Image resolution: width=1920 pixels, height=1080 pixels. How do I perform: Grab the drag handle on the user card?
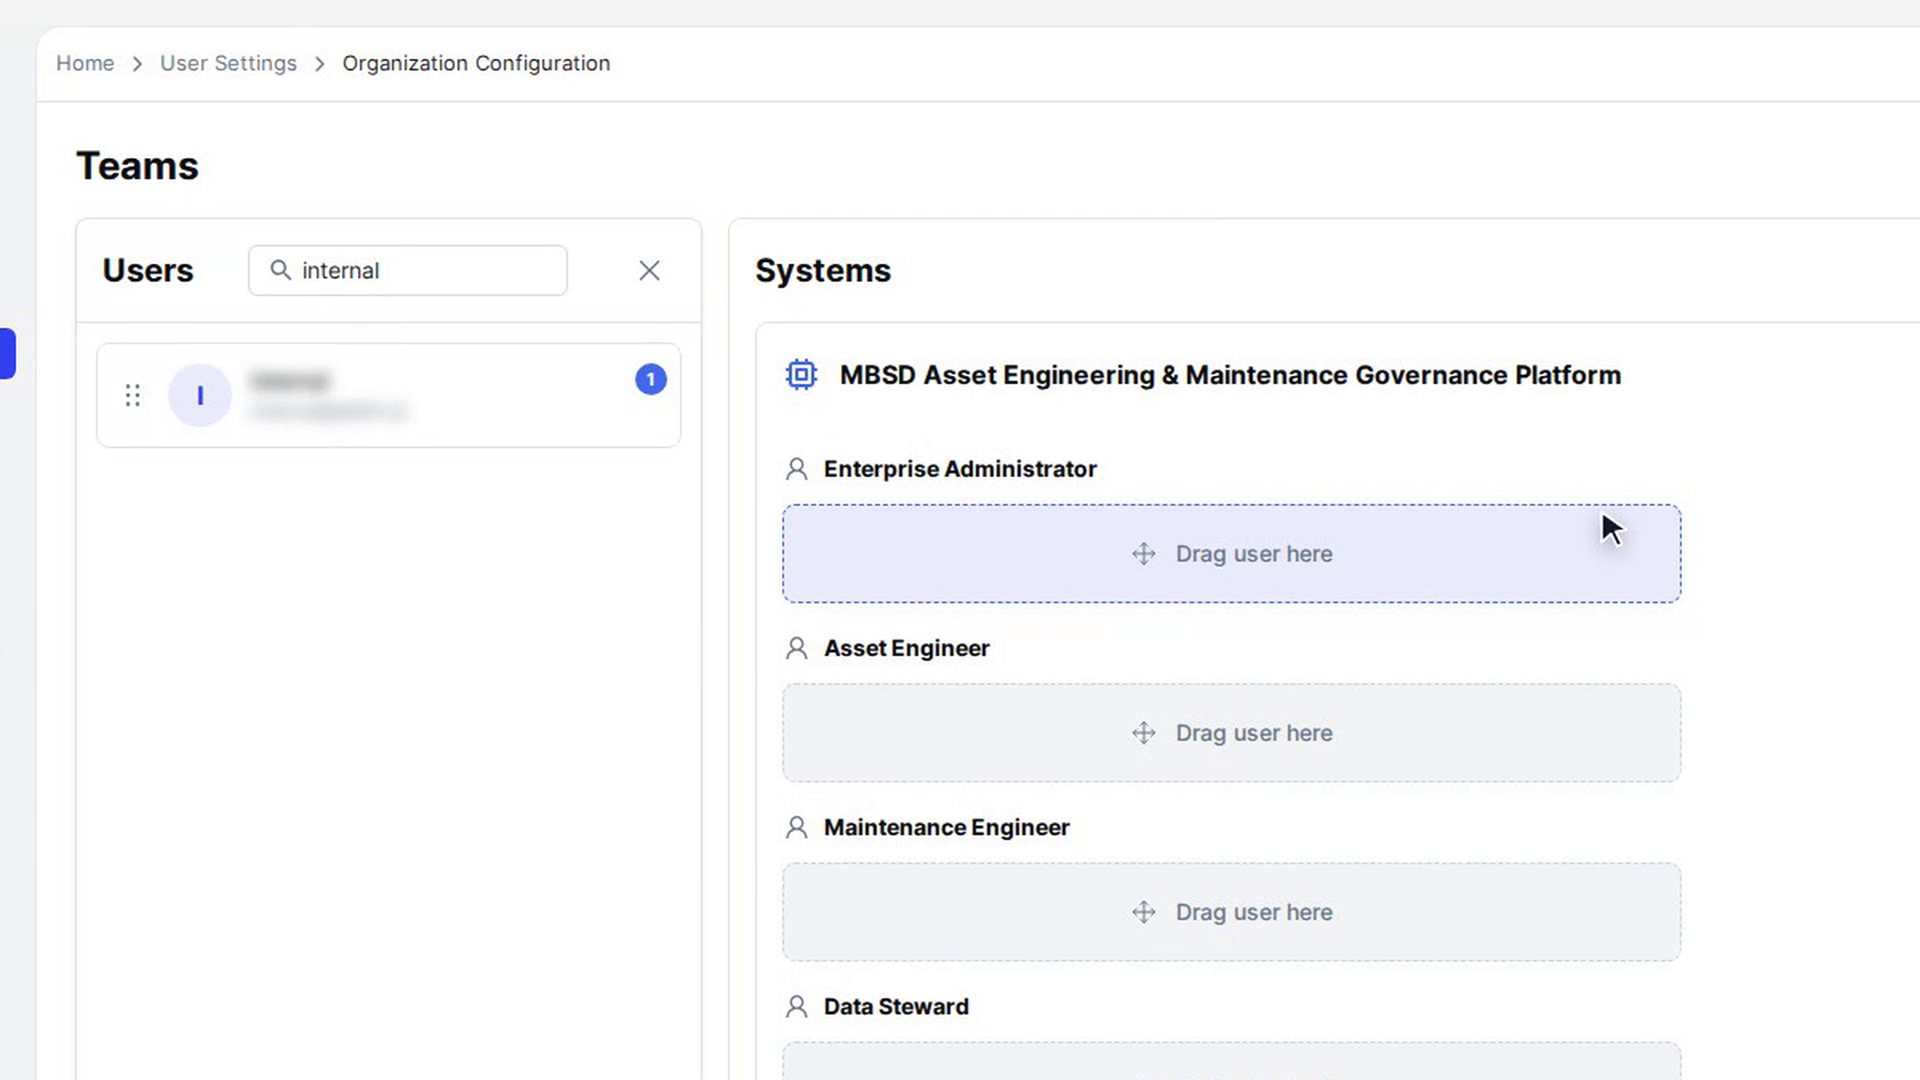[x=132, y=395]
